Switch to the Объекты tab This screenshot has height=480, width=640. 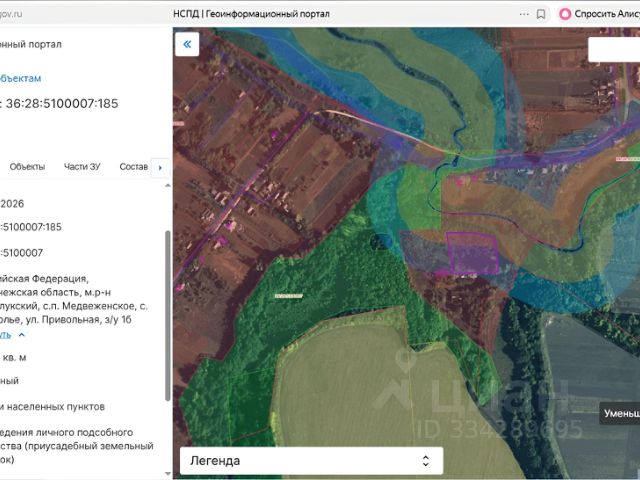(27, 167)
